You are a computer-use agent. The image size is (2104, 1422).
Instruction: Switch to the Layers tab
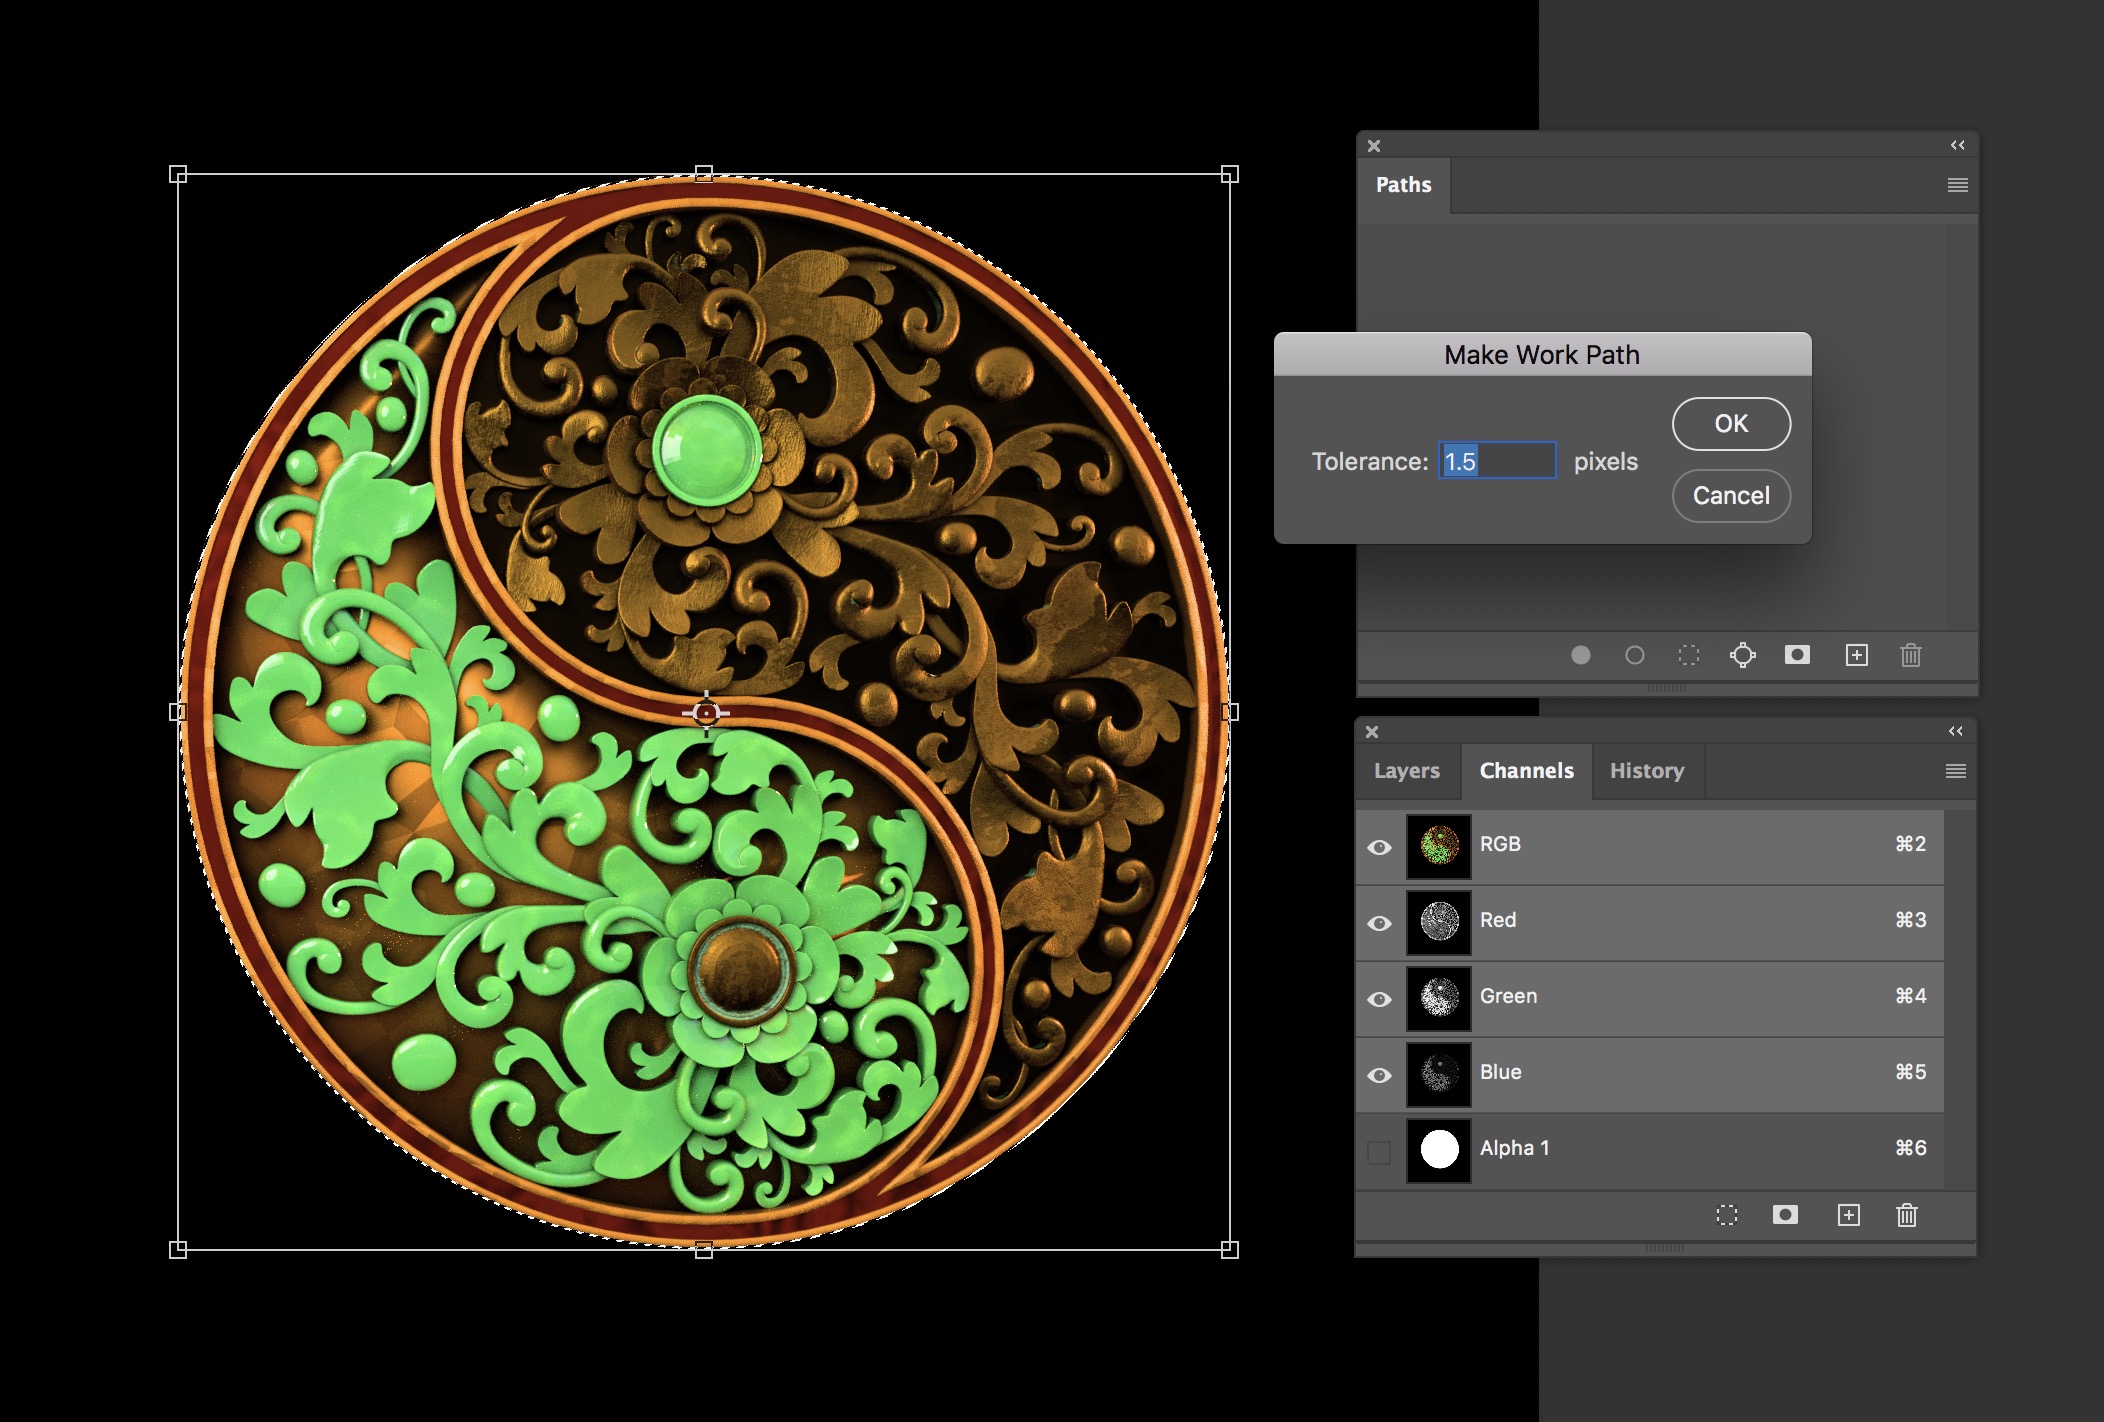[x=1407, y=771]
